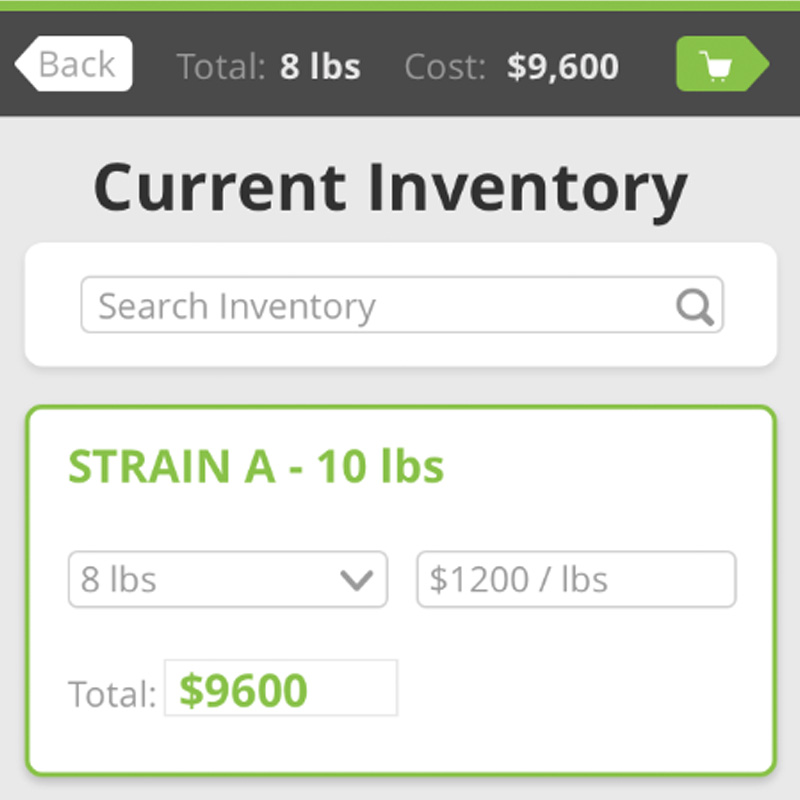This screenshot has width=800, height=800.
Task: Go back using the Back button
Action: 74,64
